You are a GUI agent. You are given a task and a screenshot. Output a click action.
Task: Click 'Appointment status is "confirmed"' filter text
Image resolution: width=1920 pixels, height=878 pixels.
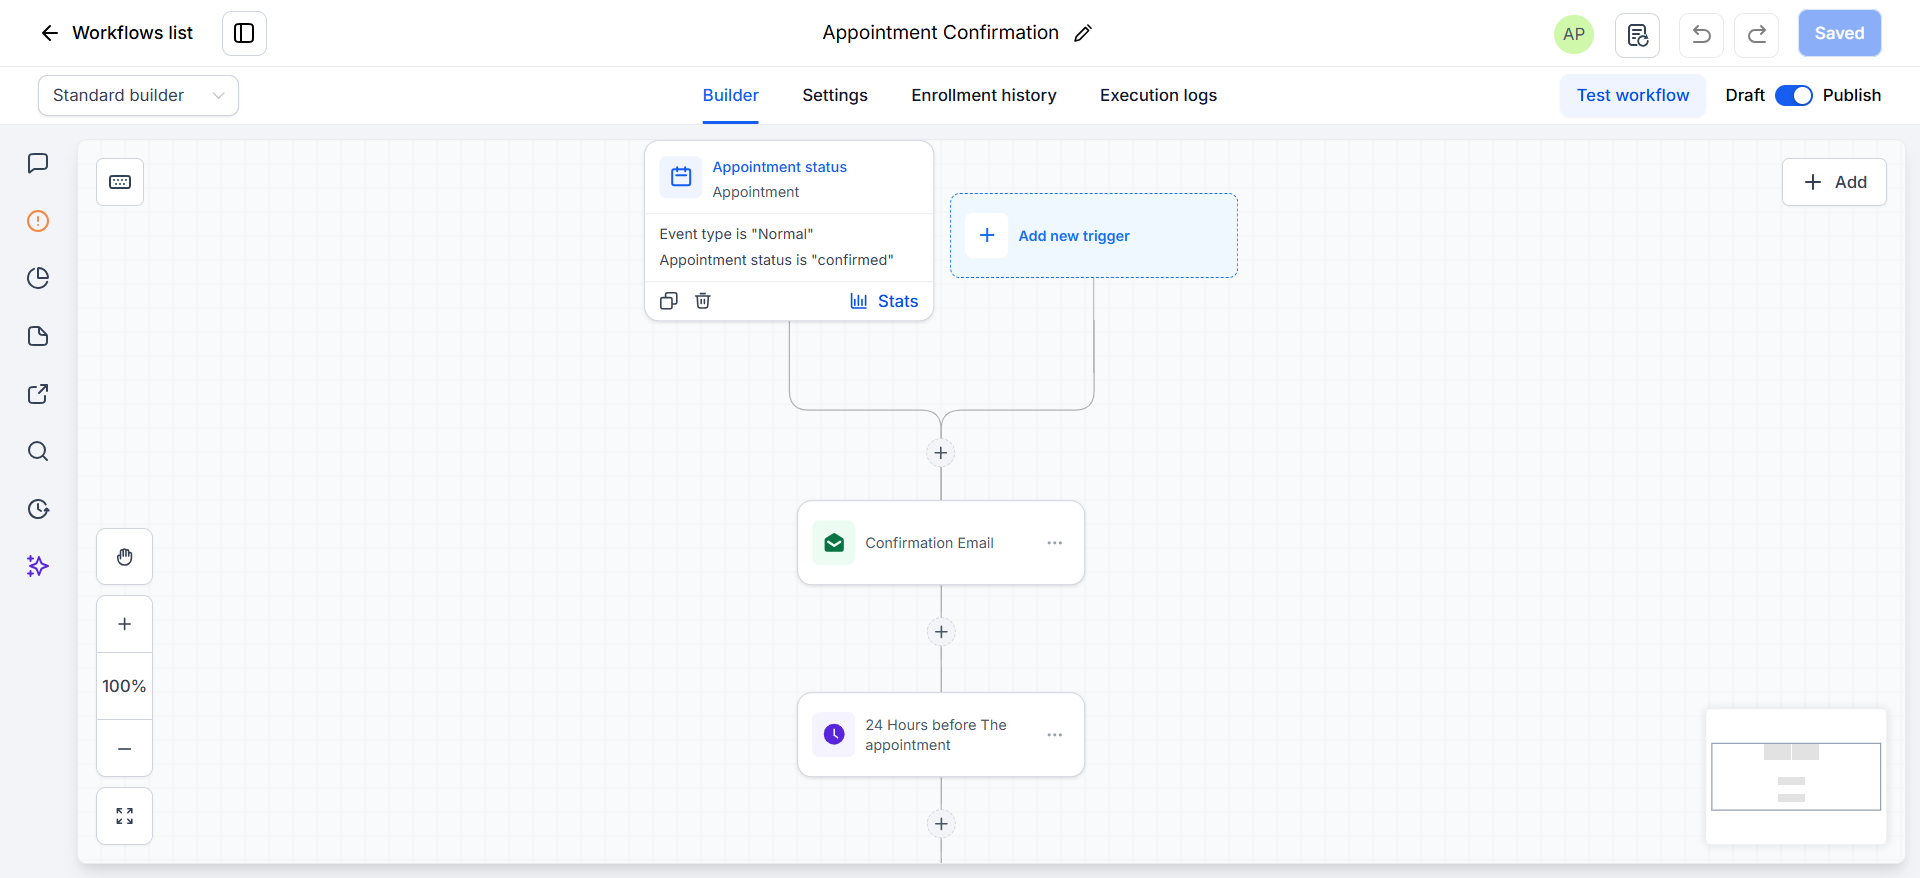(x=776, y=260)
